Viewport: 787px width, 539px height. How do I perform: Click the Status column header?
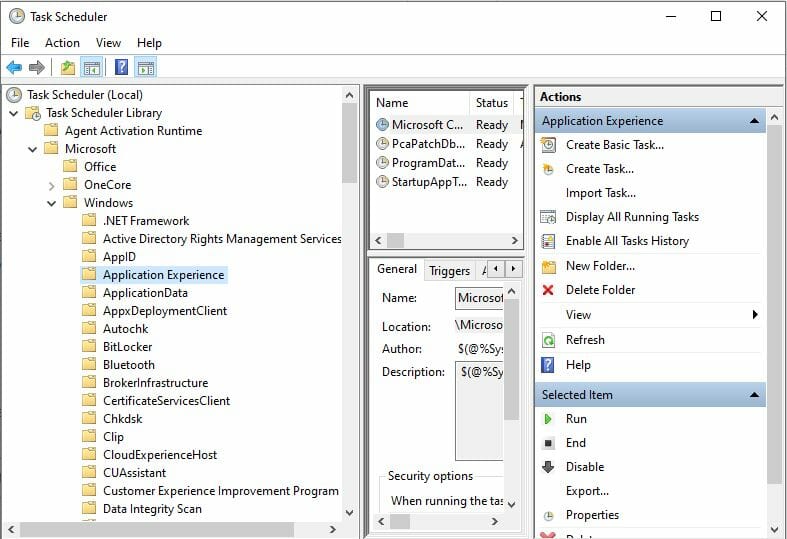pos(492,103)
